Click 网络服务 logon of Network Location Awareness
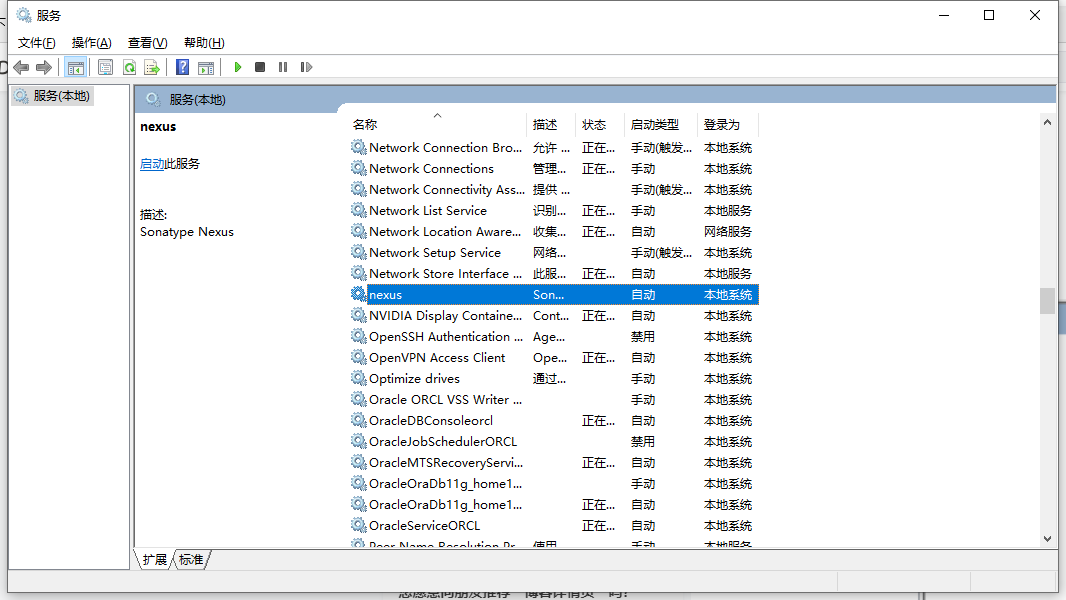The width and height of the screenshot is (1066, 600). coord(727,232)
